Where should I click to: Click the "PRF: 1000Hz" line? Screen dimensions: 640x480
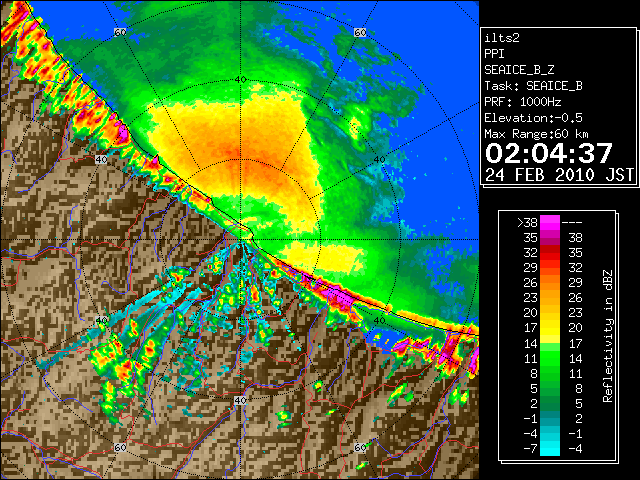522,102
